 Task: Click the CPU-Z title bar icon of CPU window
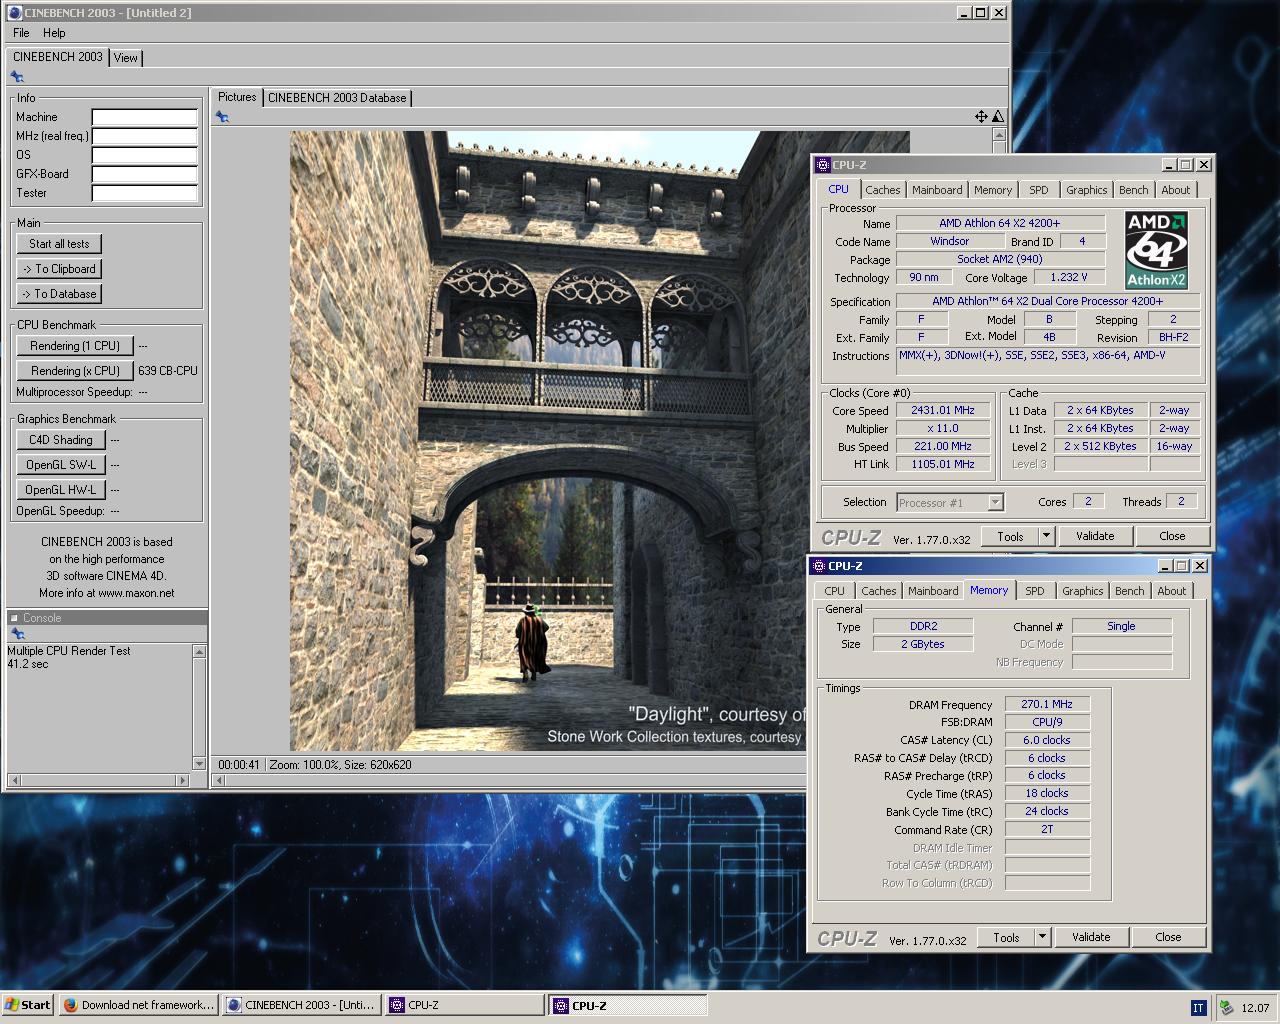[822, 165]
